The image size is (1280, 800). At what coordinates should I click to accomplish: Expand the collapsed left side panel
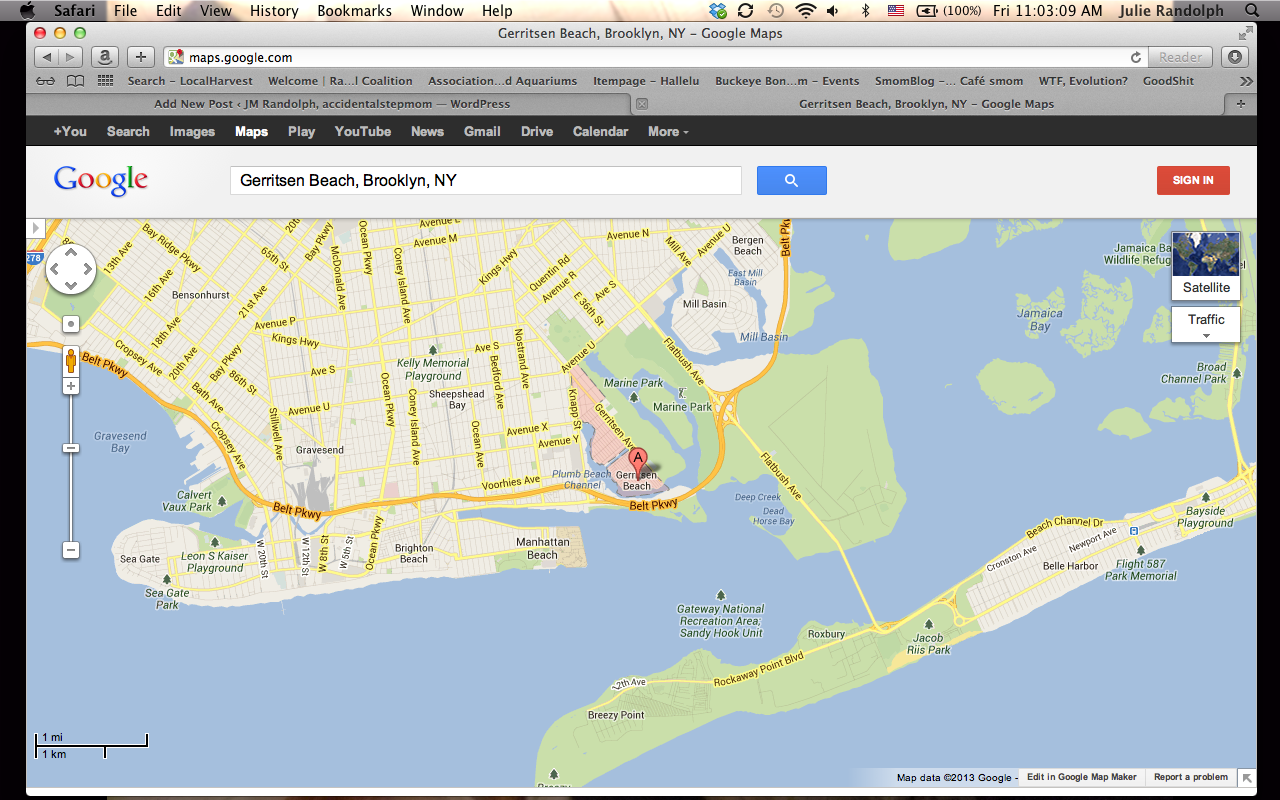point(36,228)
